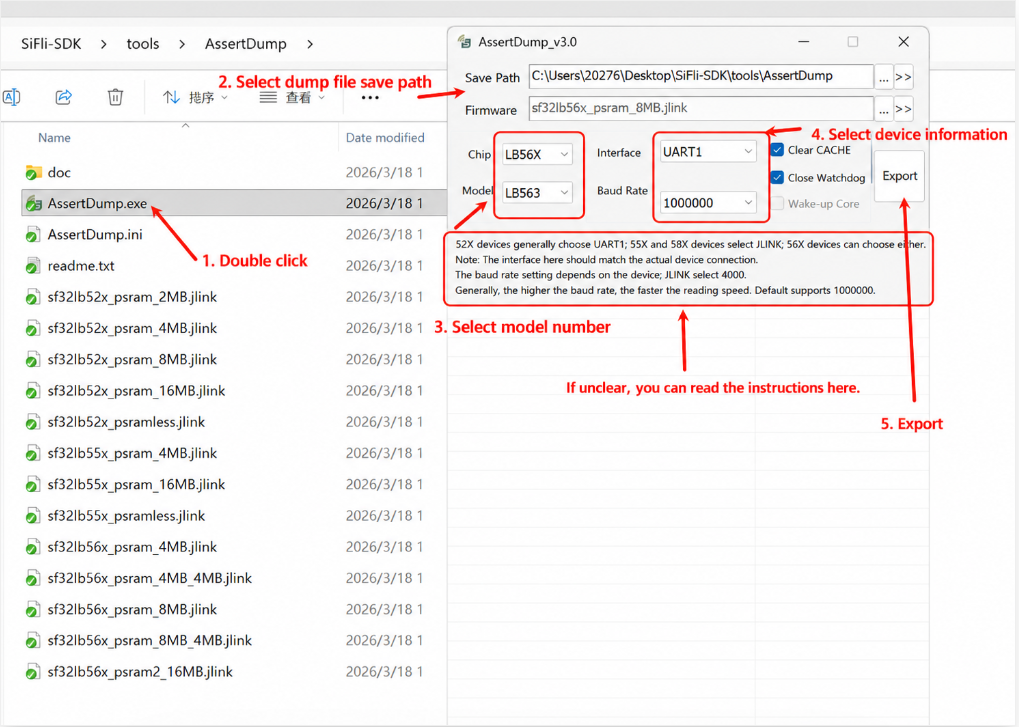Browse for Firmware with the ... button
The width and height of the screenshot is (1019, 727).
pyautogui.click(x=883, y=109)
